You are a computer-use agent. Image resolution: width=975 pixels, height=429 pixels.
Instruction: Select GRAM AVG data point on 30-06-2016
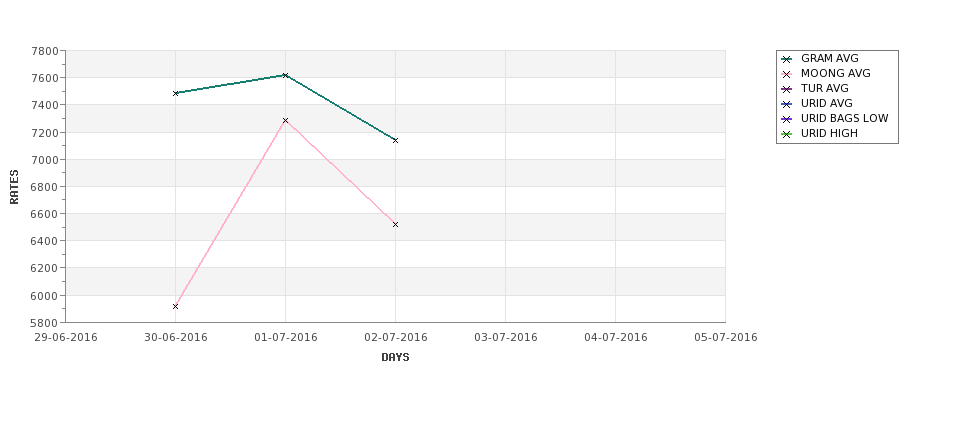[x=175, y=93]
